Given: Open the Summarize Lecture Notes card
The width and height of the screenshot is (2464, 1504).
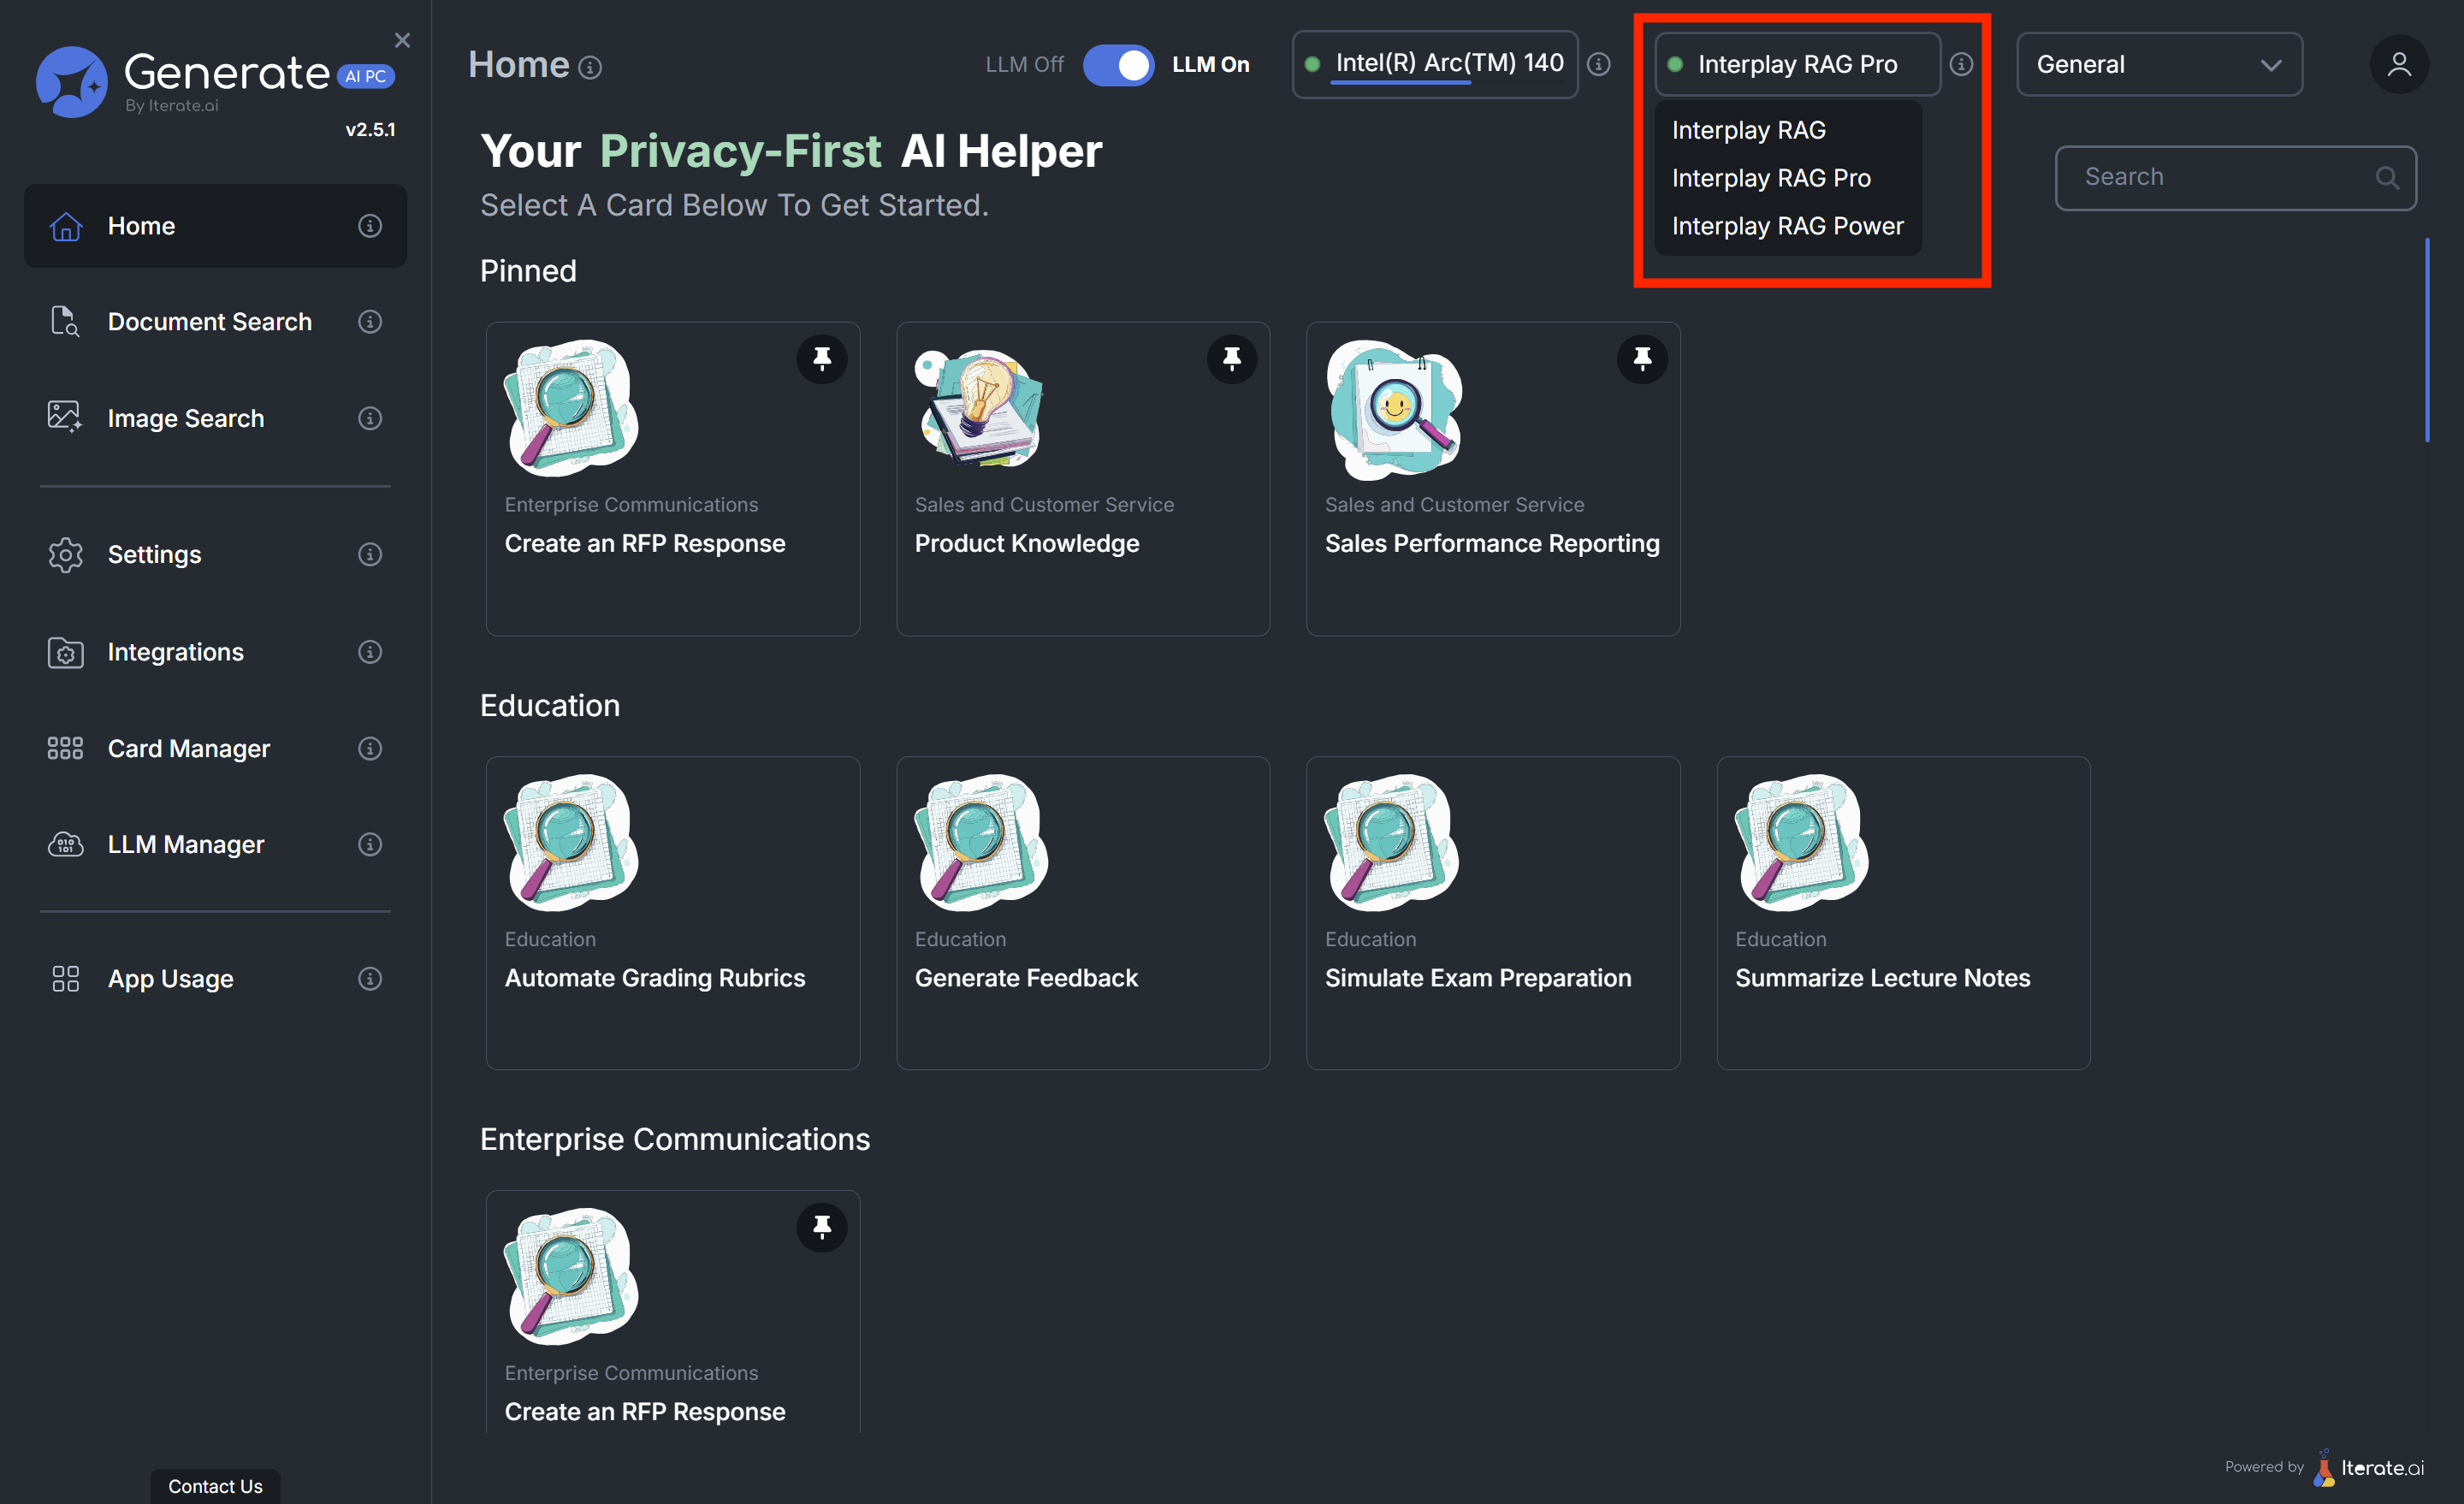Looking at the screenshot, I should click(x=1903, y=912).
